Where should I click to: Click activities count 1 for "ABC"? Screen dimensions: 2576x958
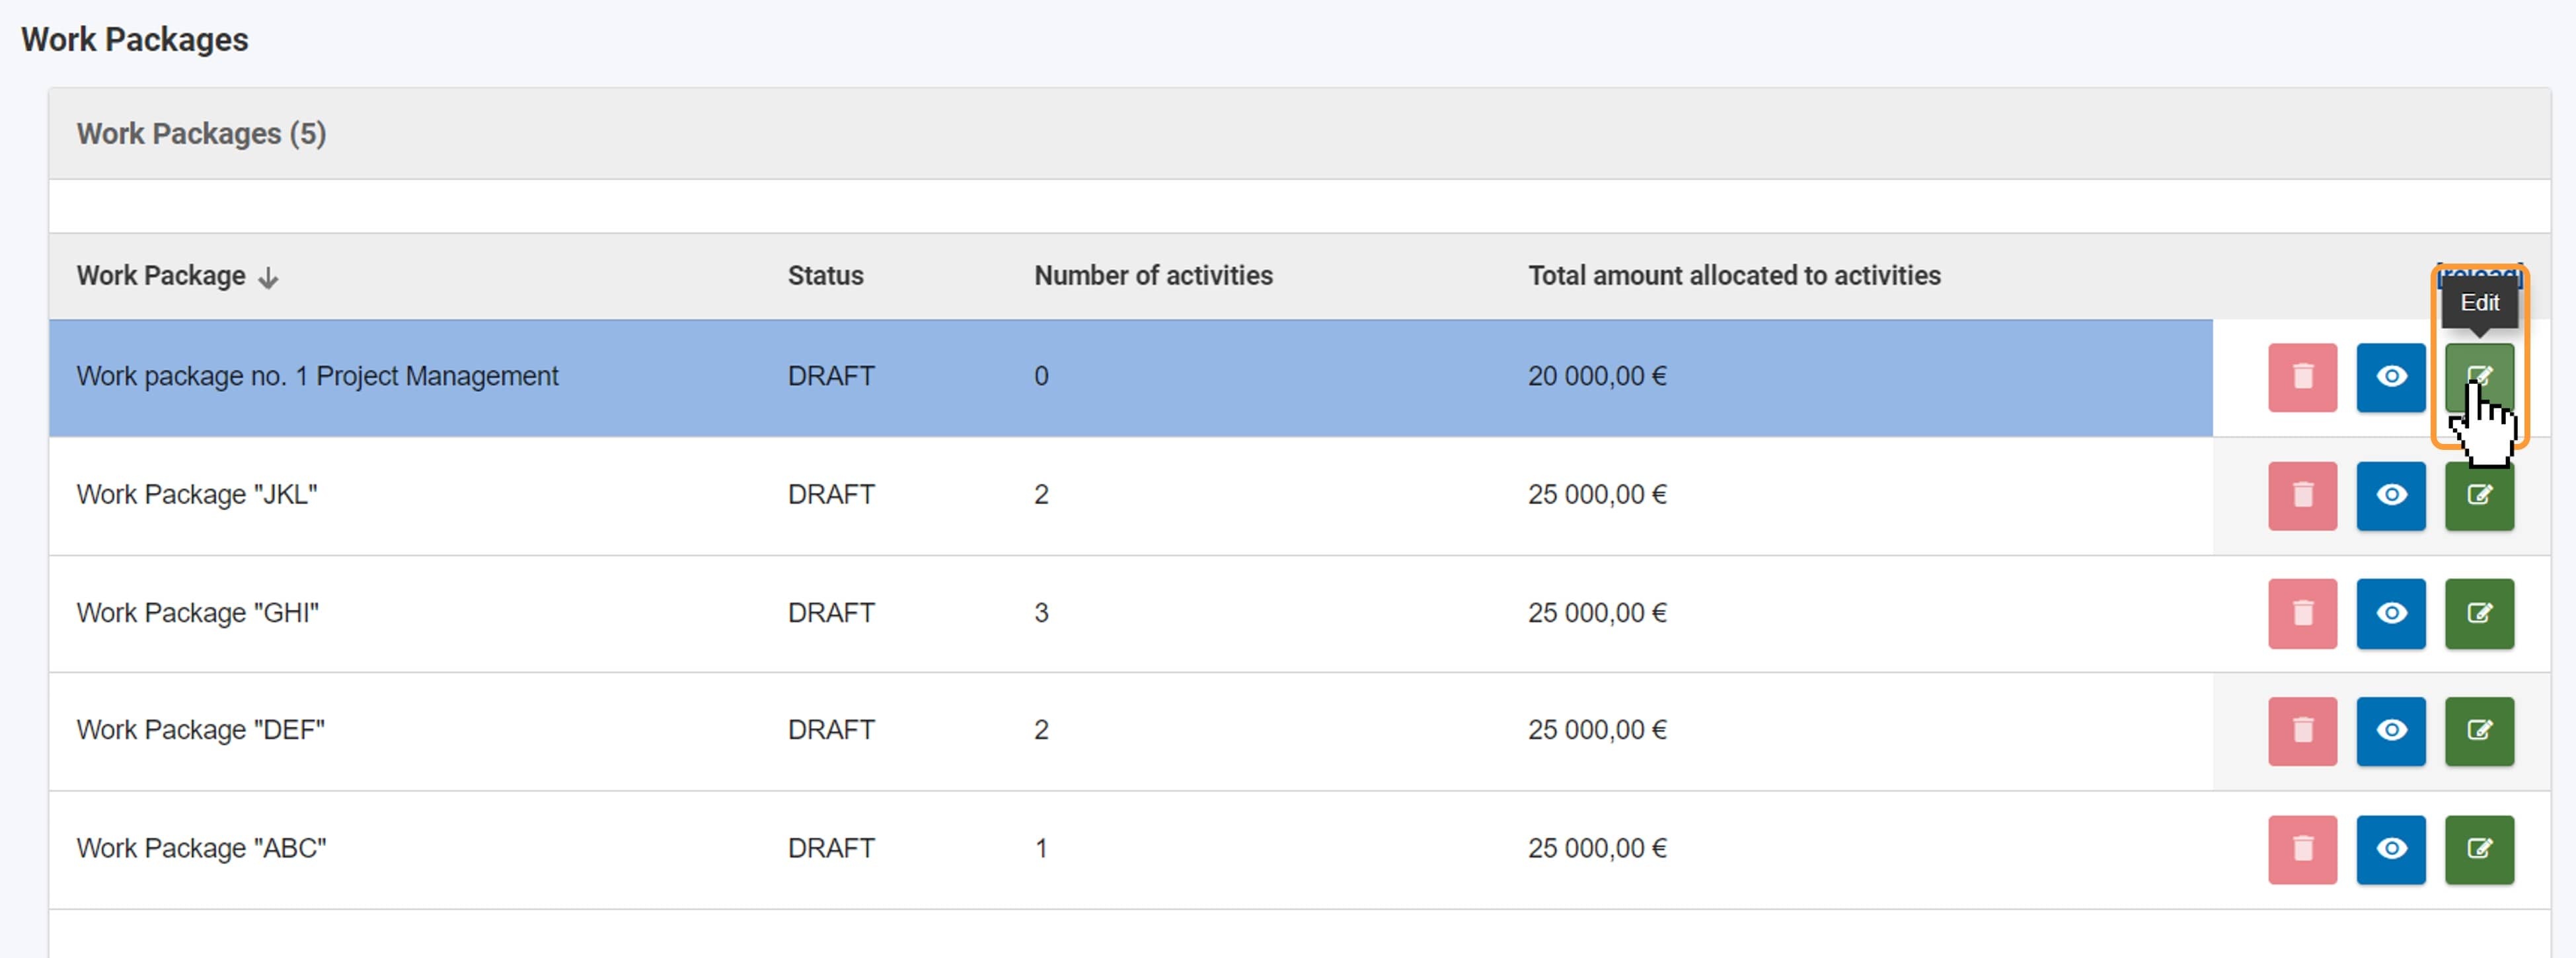1041,848
